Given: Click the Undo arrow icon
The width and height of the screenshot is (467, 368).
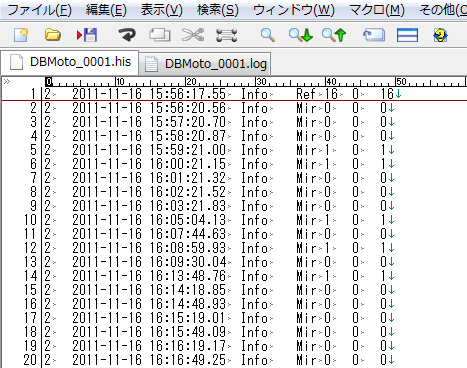Looking at the screenshot, I should [127, 35].
